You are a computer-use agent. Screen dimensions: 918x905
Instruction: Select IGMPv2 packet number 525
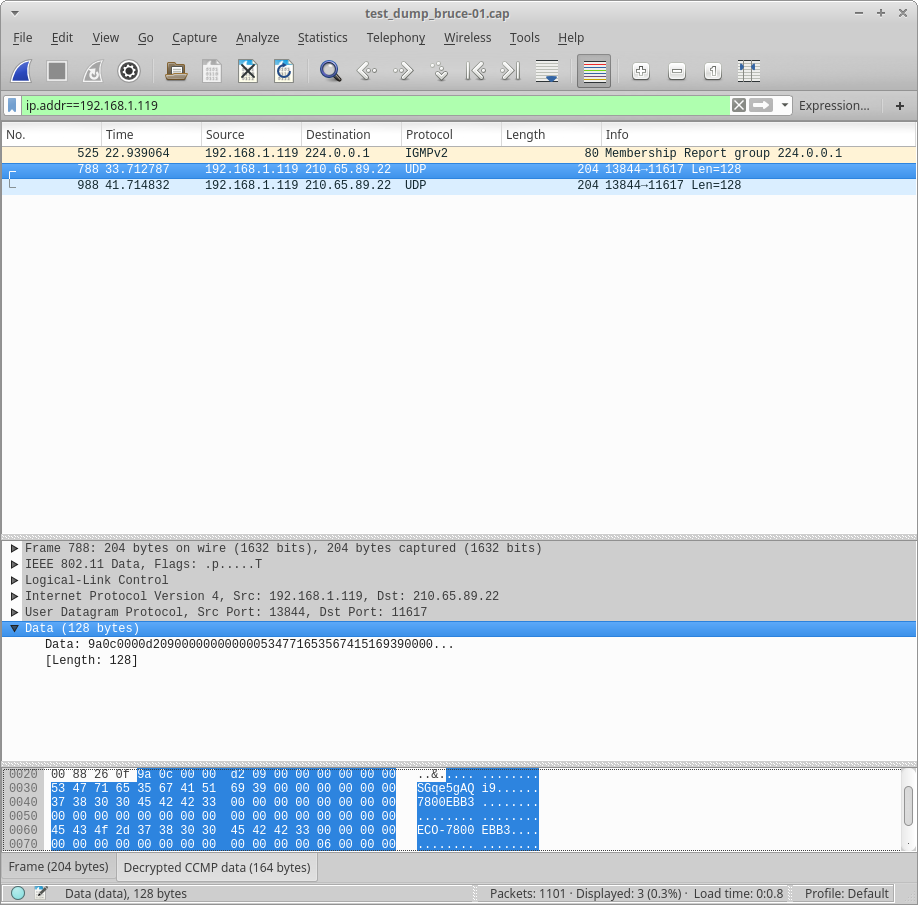(x=459, y=153)
